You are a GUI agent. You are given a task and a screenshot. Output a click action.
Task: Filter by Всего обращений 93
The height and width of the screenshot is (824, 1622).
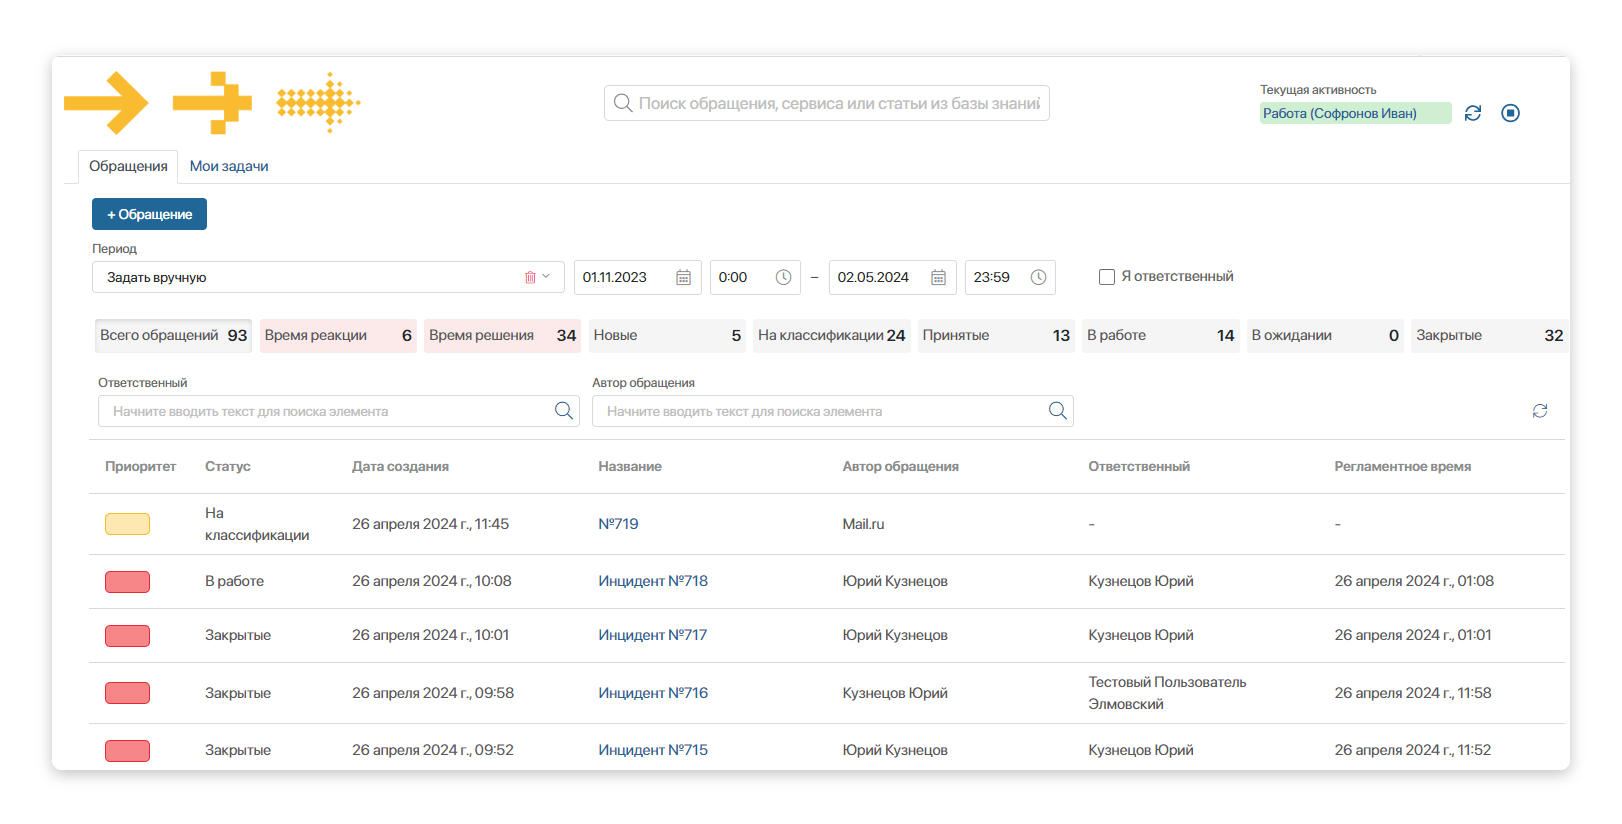(x=173, y=335)
